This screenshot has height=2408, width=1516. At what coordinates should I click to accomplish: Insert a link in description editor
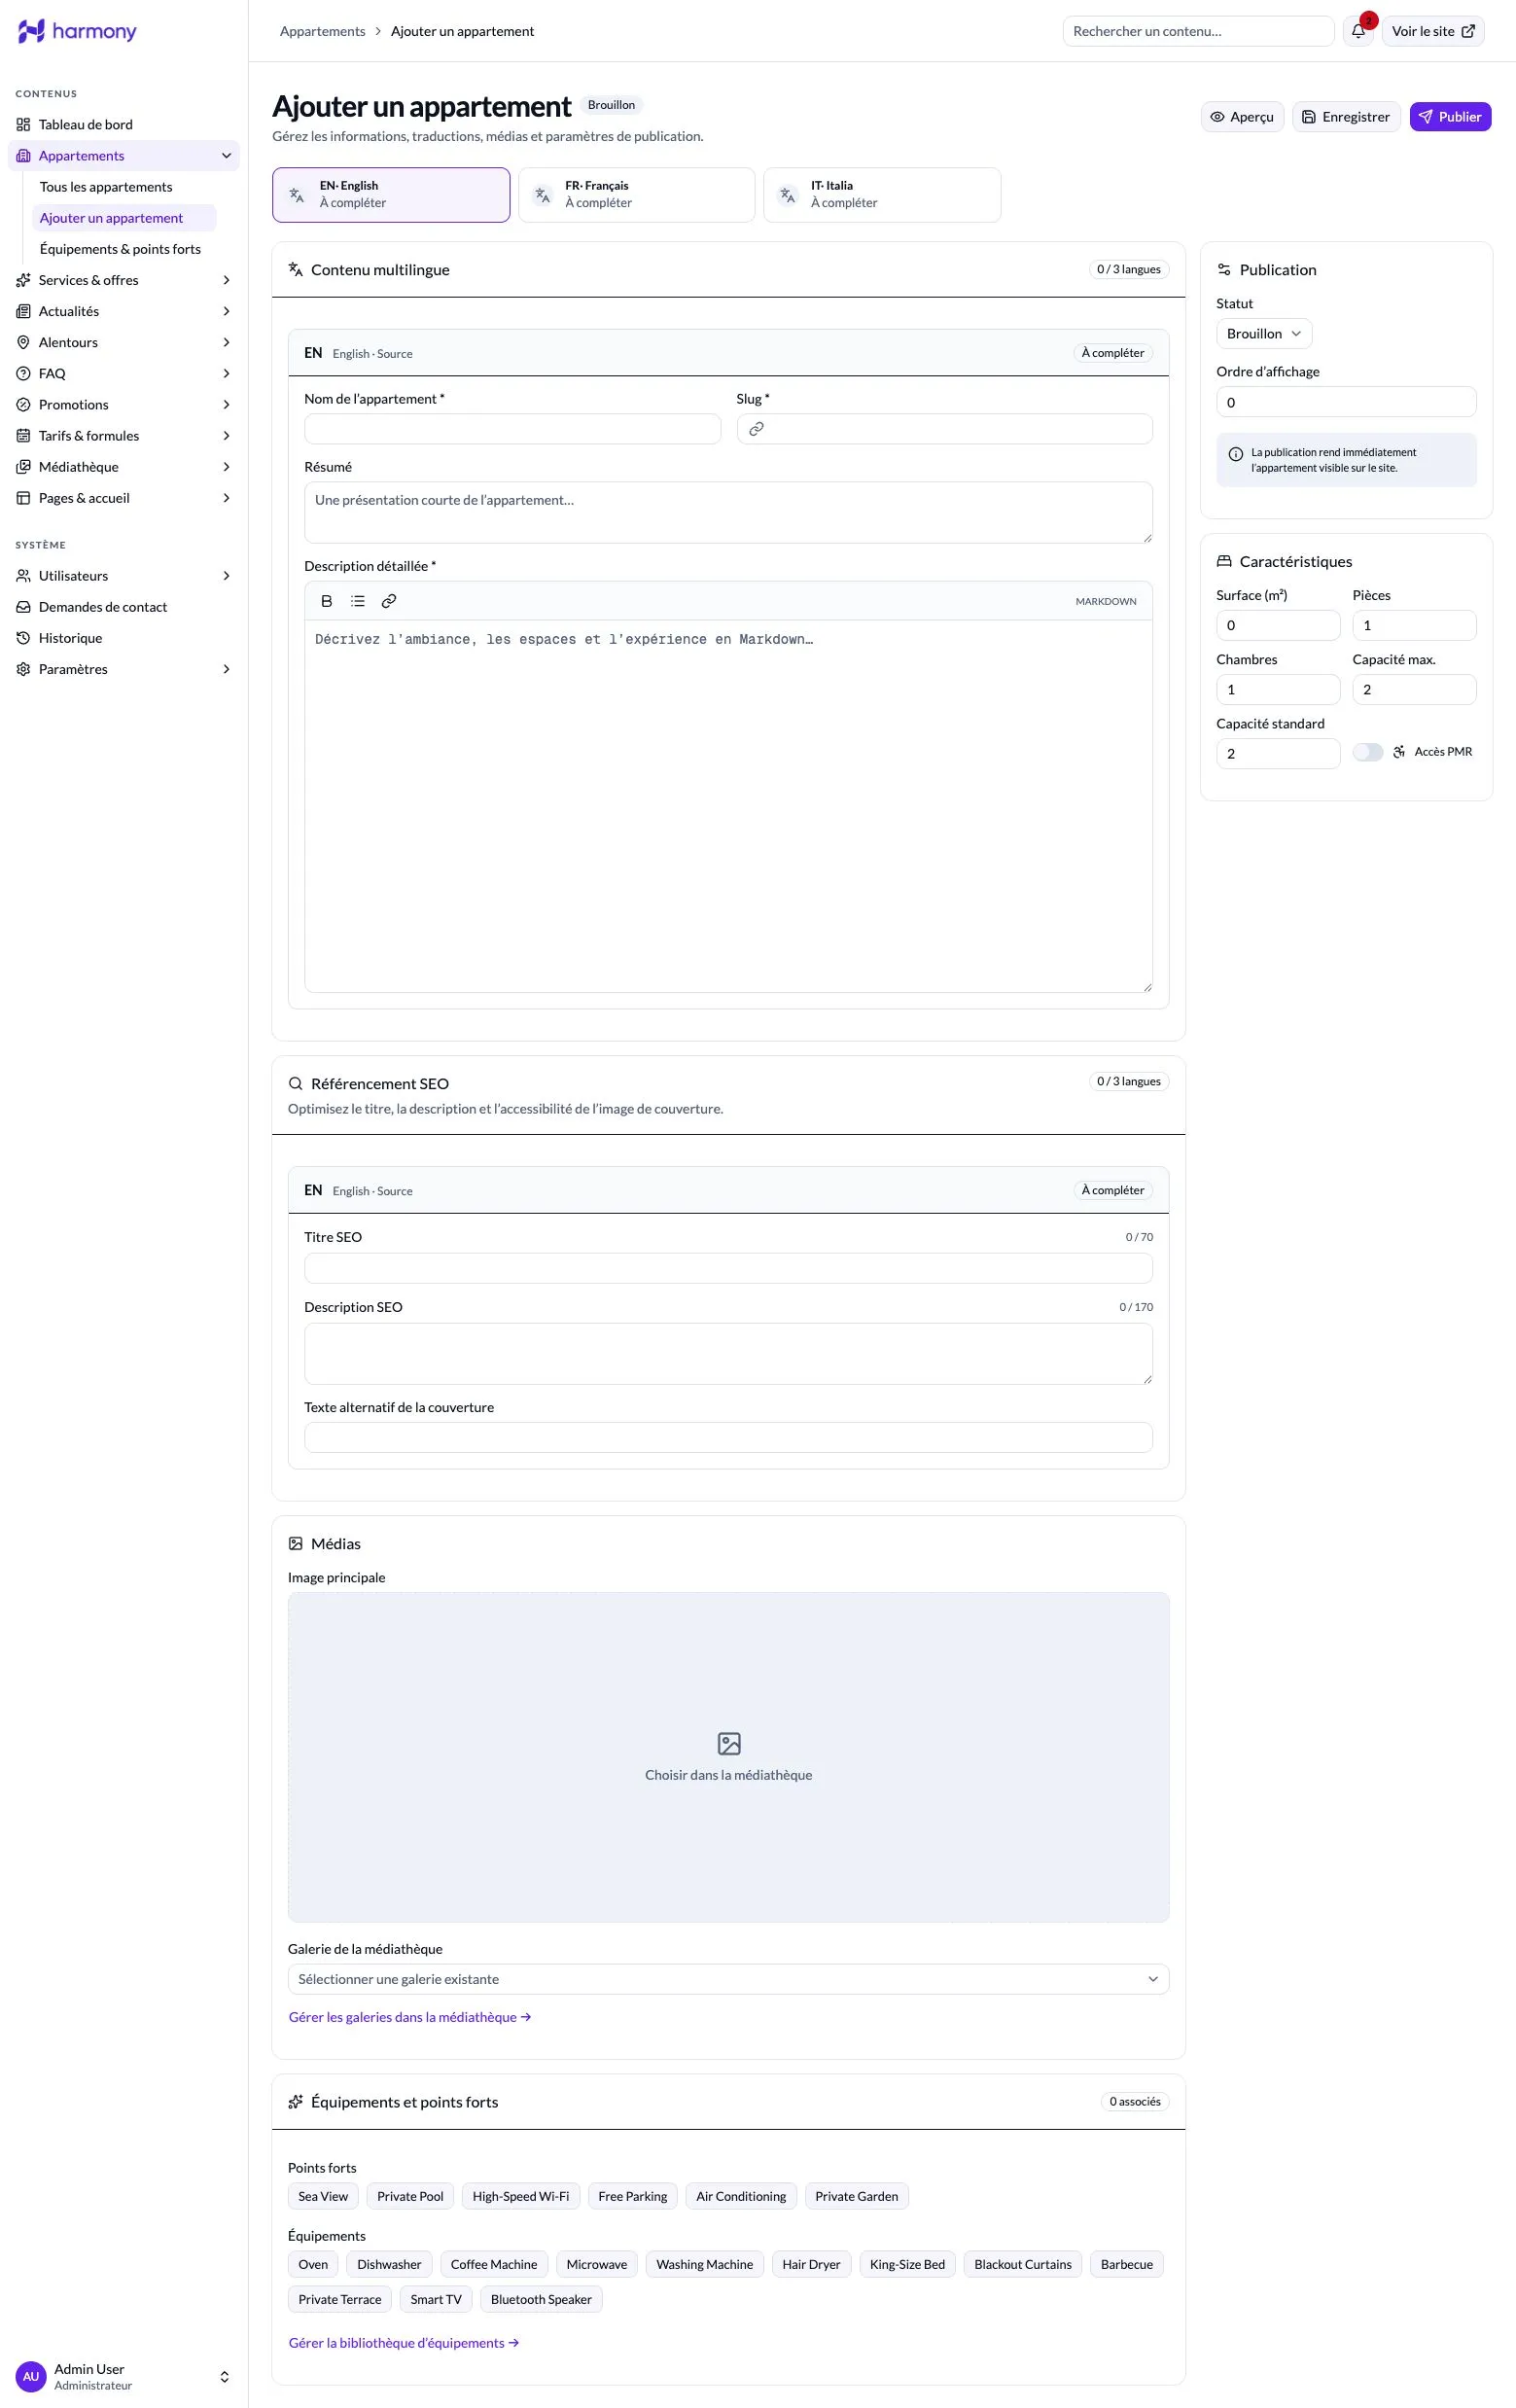389,601
